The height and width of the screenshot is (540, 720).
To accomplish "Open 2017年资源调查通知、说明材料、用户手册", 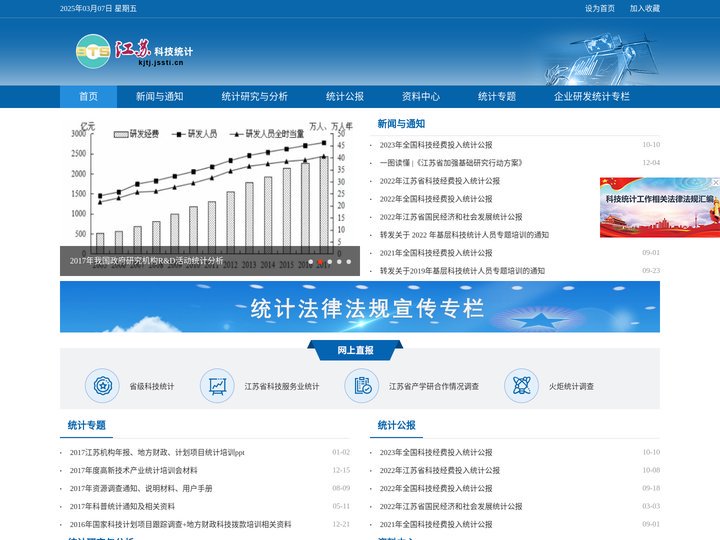I will pyautogui.click(x=141, y=488).
